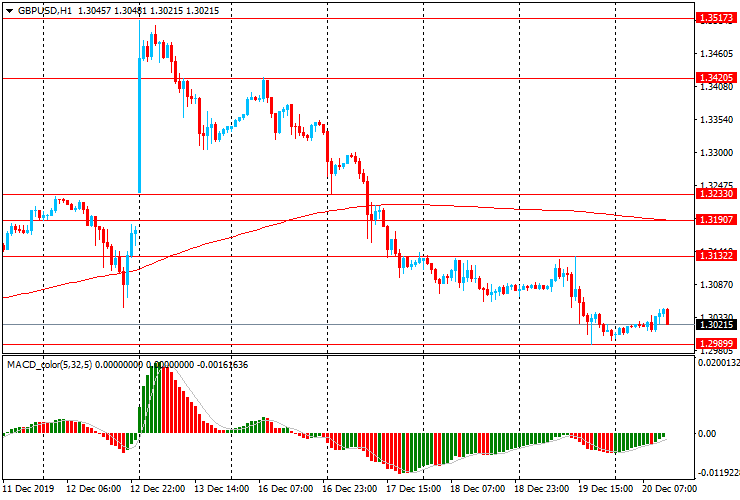
Task: Click the current price 1.30215 label
Action: (716, 324)
